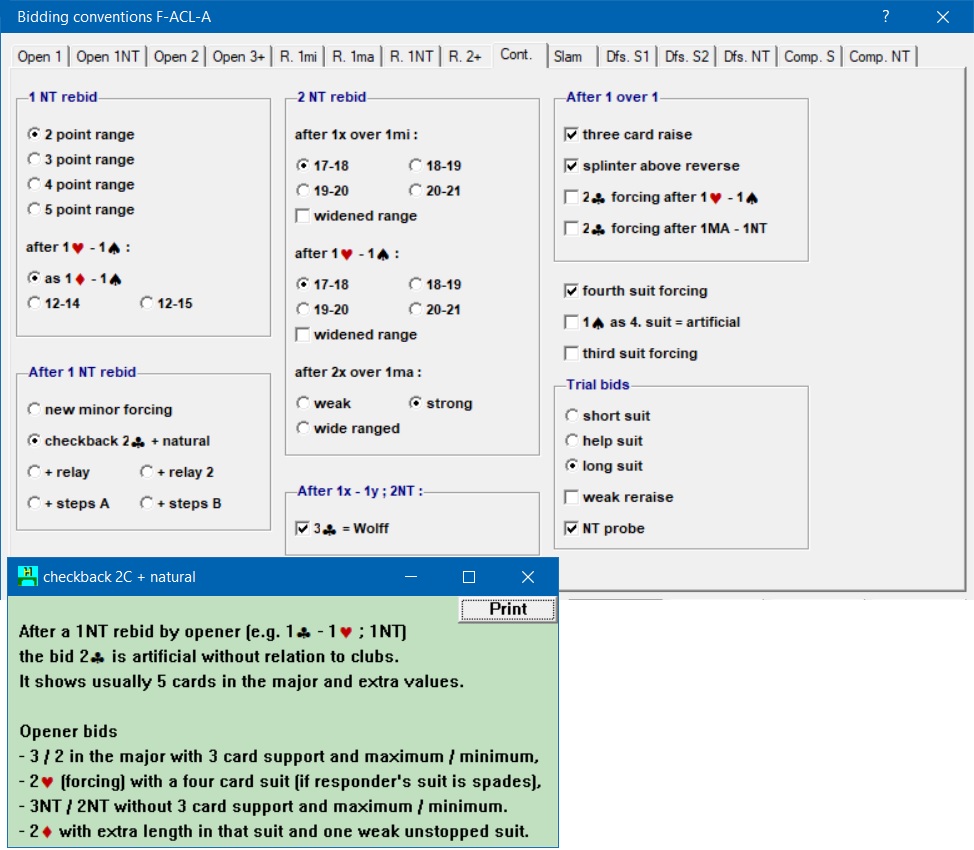
Task: Click the help question mark in title bar
Action: [885, 17]
